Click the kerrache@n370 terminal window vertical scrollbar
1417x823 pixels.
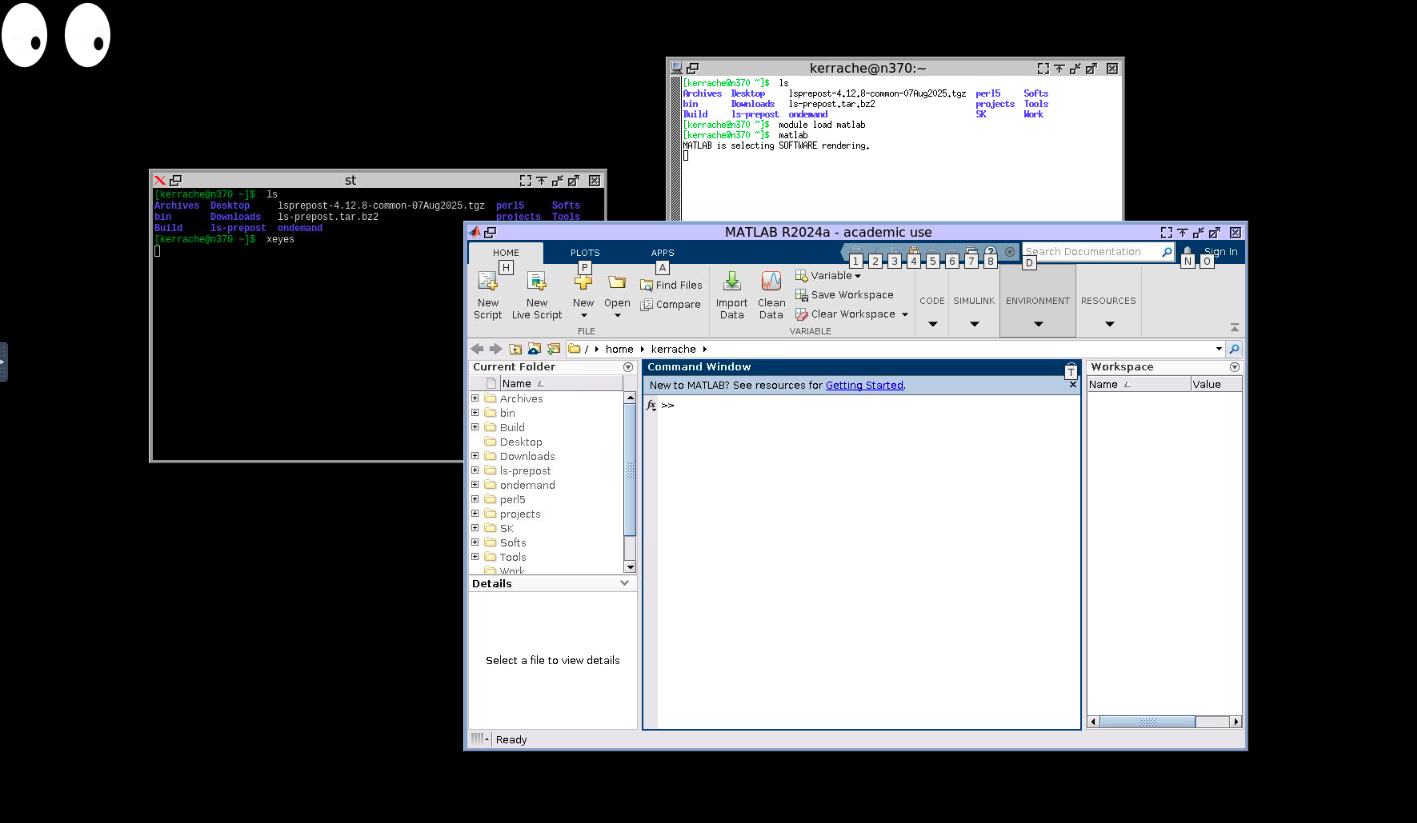(x=675, y=147)
